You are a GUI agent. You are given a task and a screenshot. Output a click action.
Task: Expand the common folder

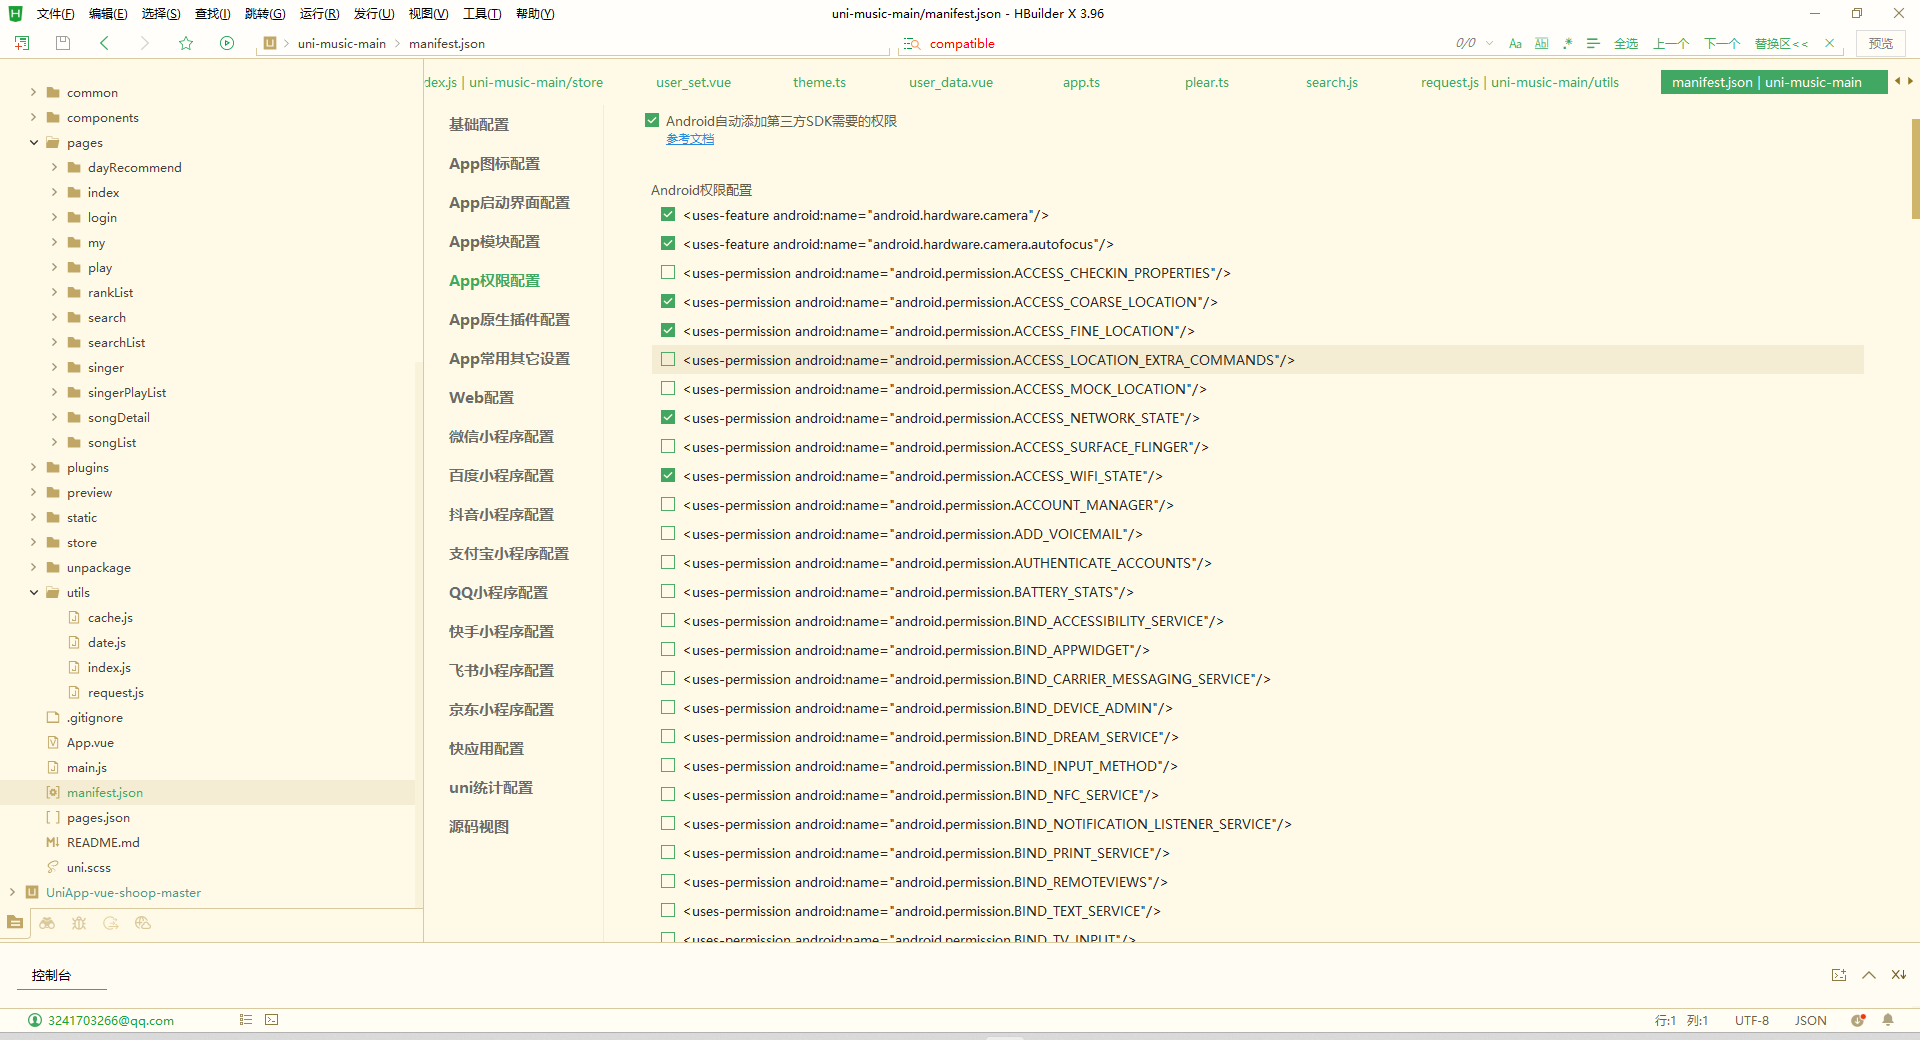click(33, 92)
